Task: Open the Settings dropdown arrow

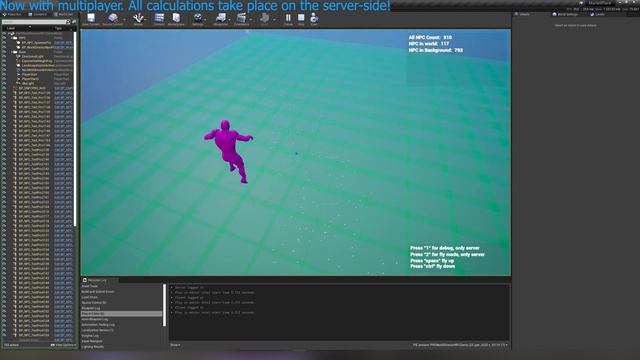Action: click(205, 19)
